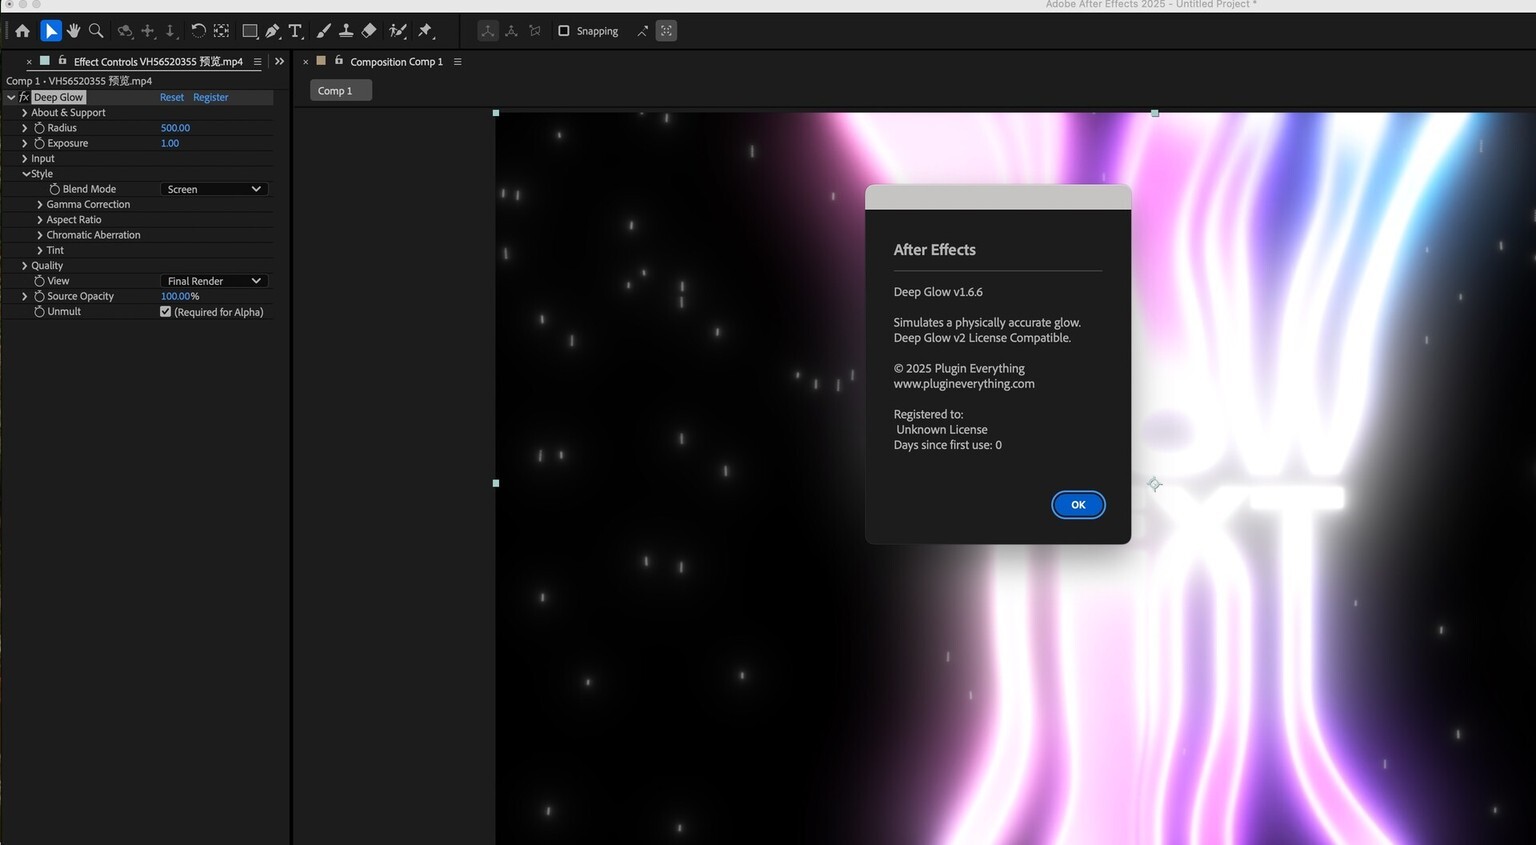Select the Type text tool

coord(296,31)
